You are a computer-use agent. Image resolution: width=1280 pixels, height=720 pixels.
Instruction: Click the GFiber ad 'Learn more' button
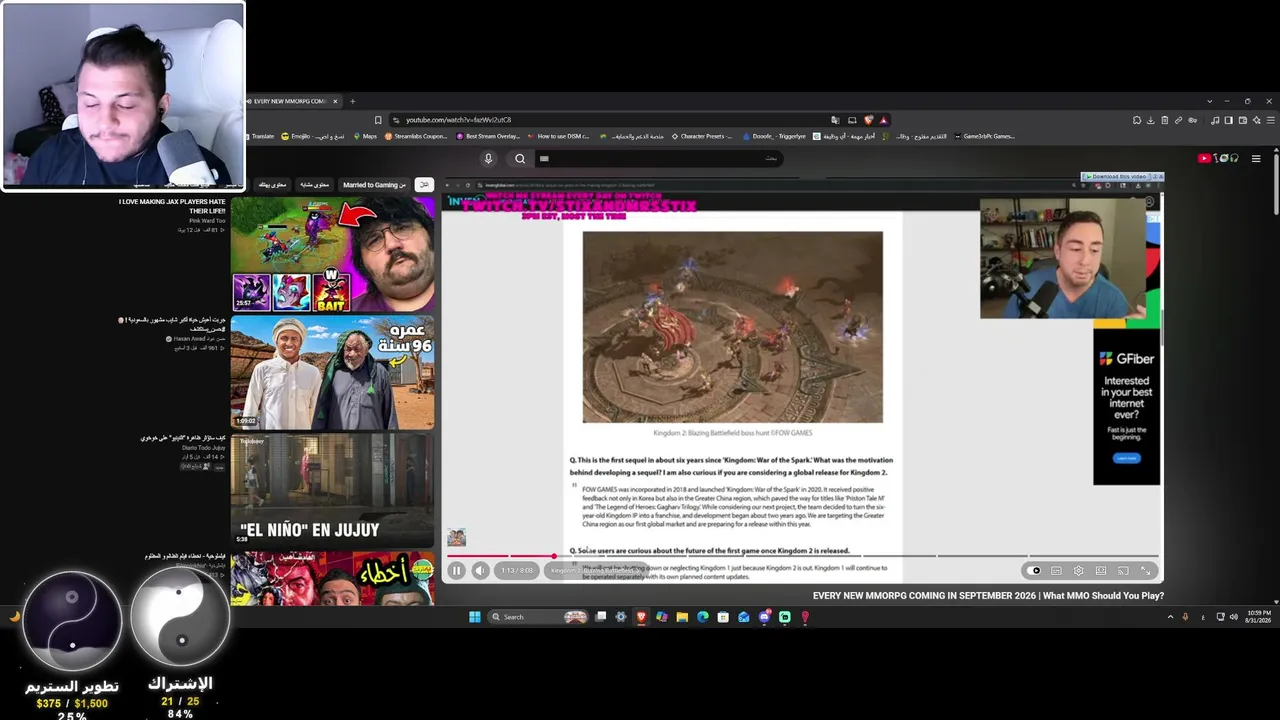(x=1126, y=458)
